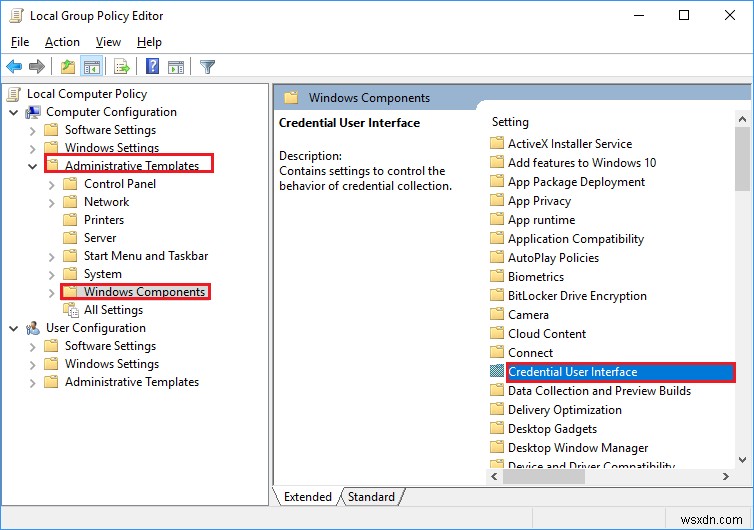This screenshot has height=530, width=754.
Task: Click the Local Computer Policy scroll icon
Action: (14, 94)
